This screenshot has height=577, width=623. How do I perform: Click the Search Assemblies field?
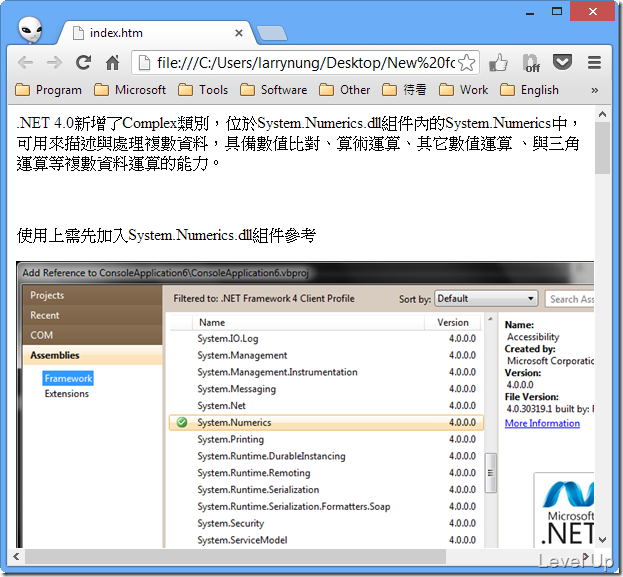569,299
